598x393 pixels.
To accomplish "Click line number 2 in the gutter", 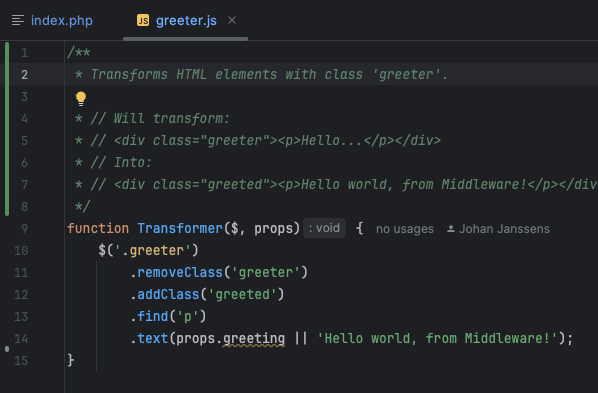I will click(x=24, y=74).
